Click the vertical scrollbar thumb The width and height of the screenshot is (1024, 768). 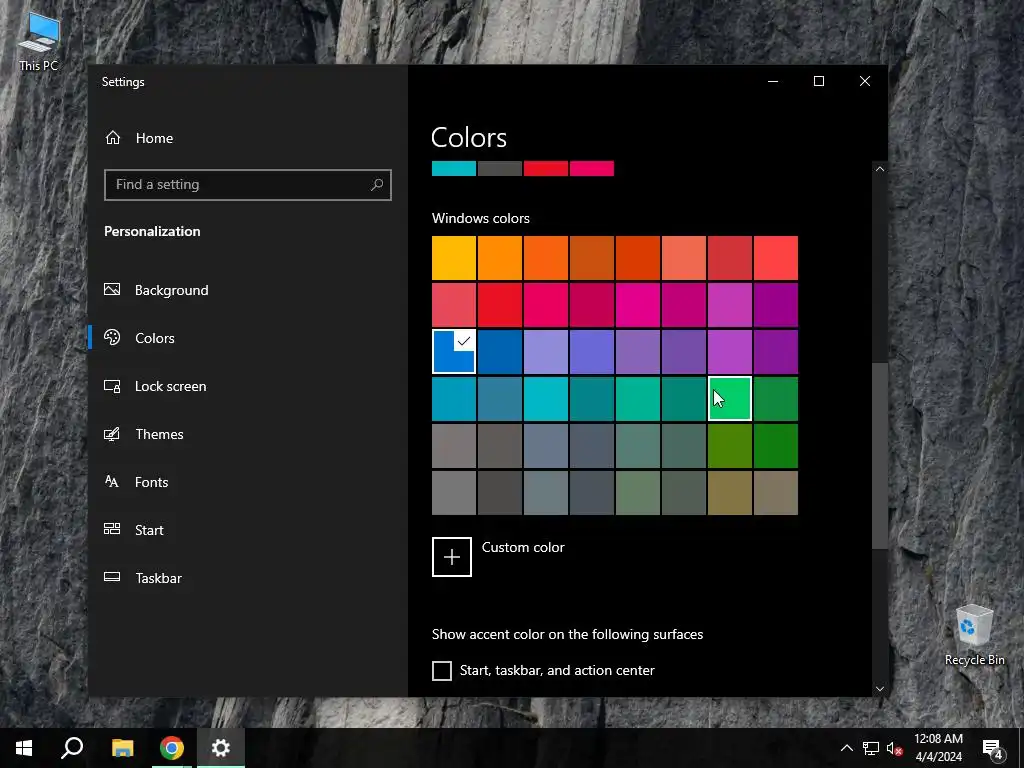pyautogui.click(x=880, y=455)
